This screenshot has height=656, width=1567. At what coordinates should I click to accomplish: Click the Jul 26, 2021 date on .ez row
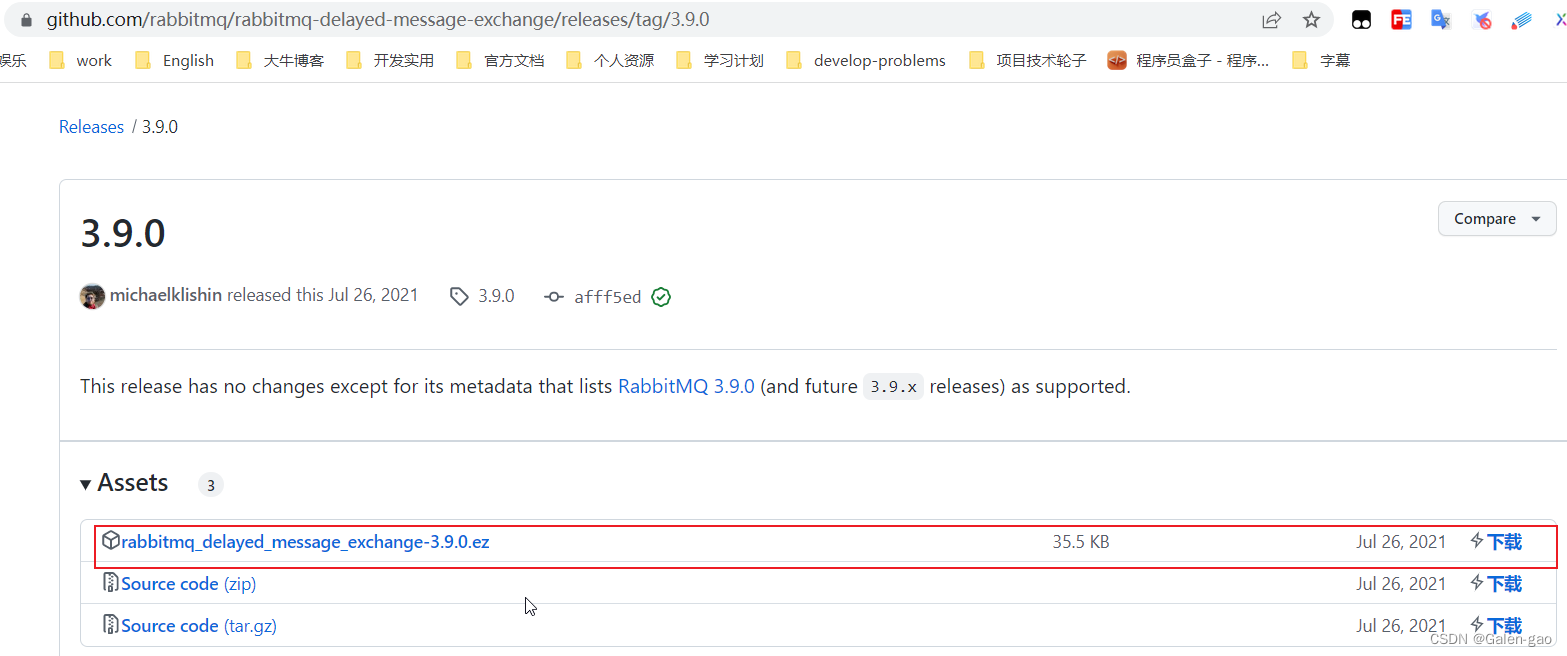click(1401, 542)
